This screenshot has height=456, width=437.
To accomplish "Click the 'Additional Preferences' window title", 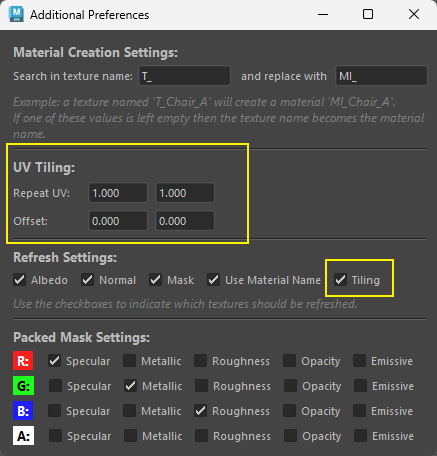I will (90, 15).
